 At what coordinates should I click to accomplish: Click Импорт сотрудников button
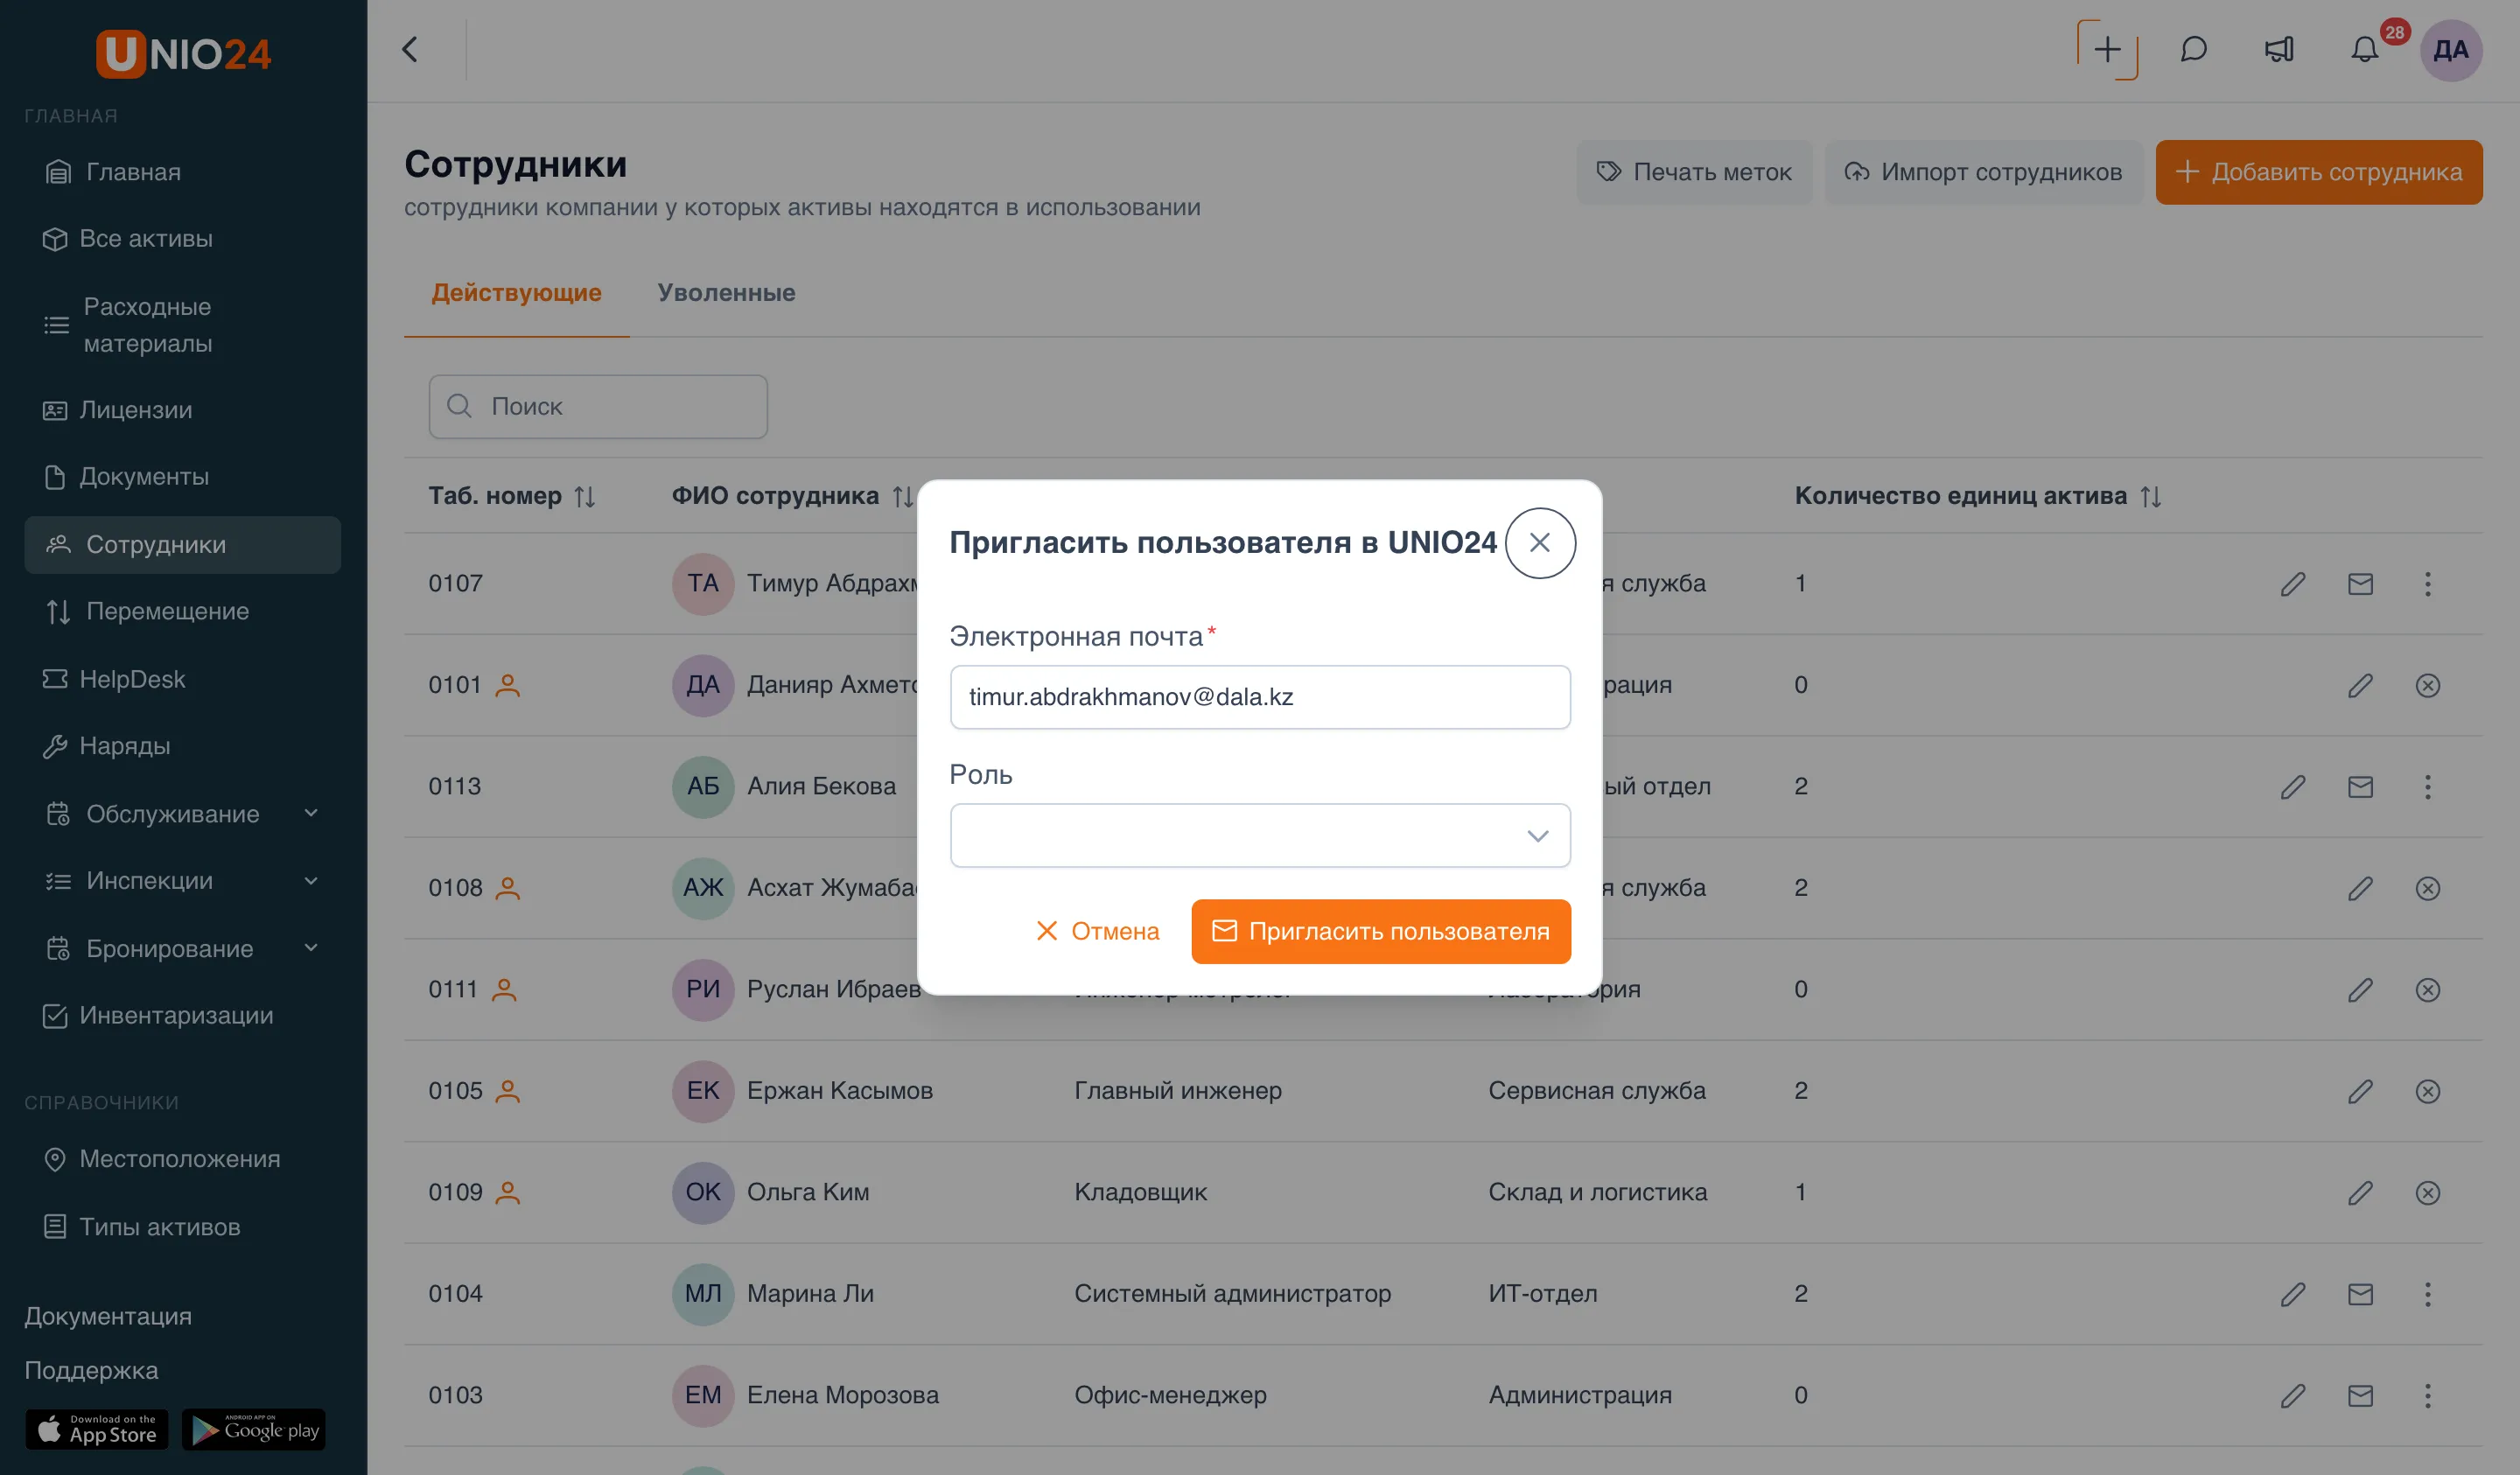tap(1983, 172)
